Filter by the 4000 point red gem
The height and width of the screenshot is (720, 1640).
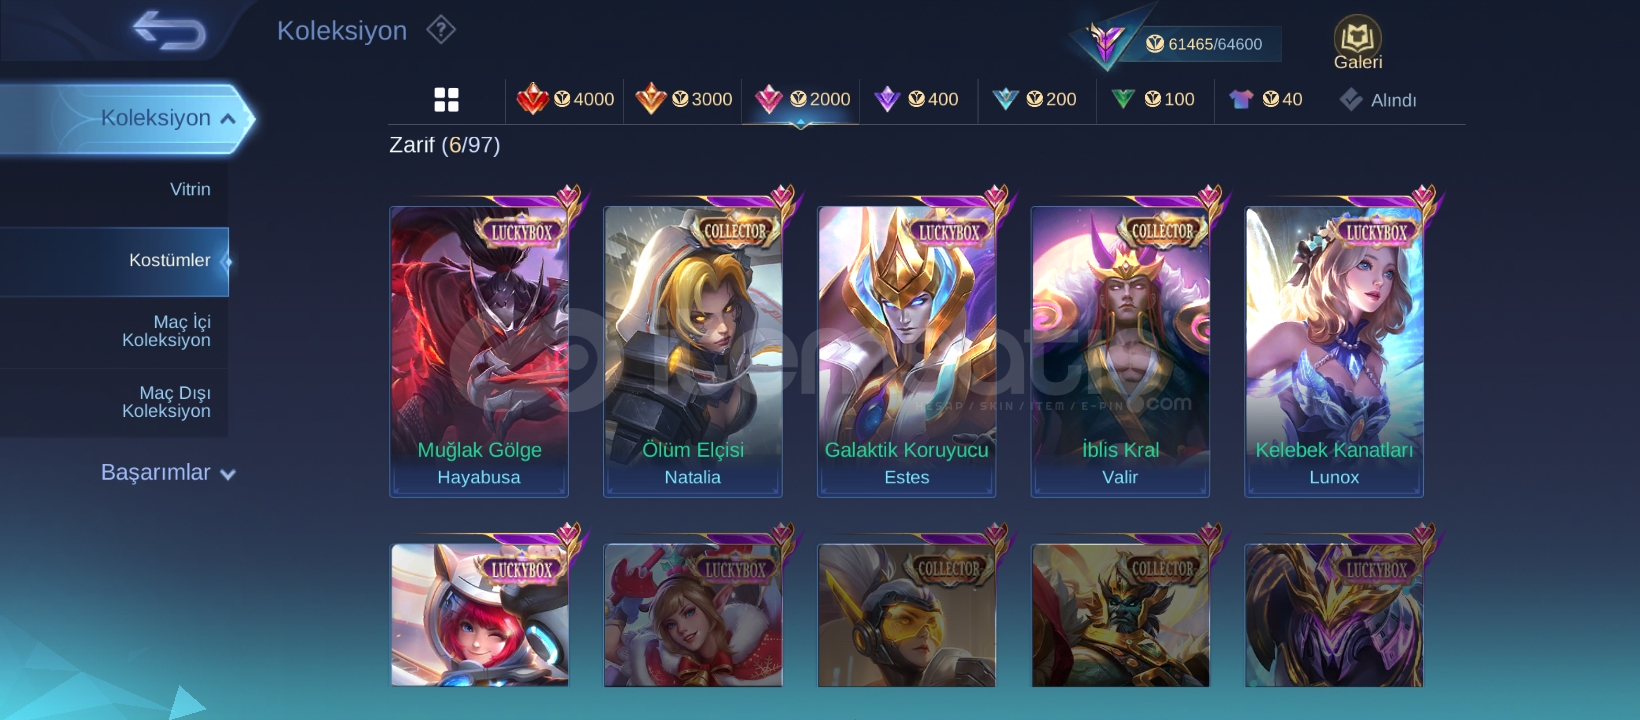(565, 99)
